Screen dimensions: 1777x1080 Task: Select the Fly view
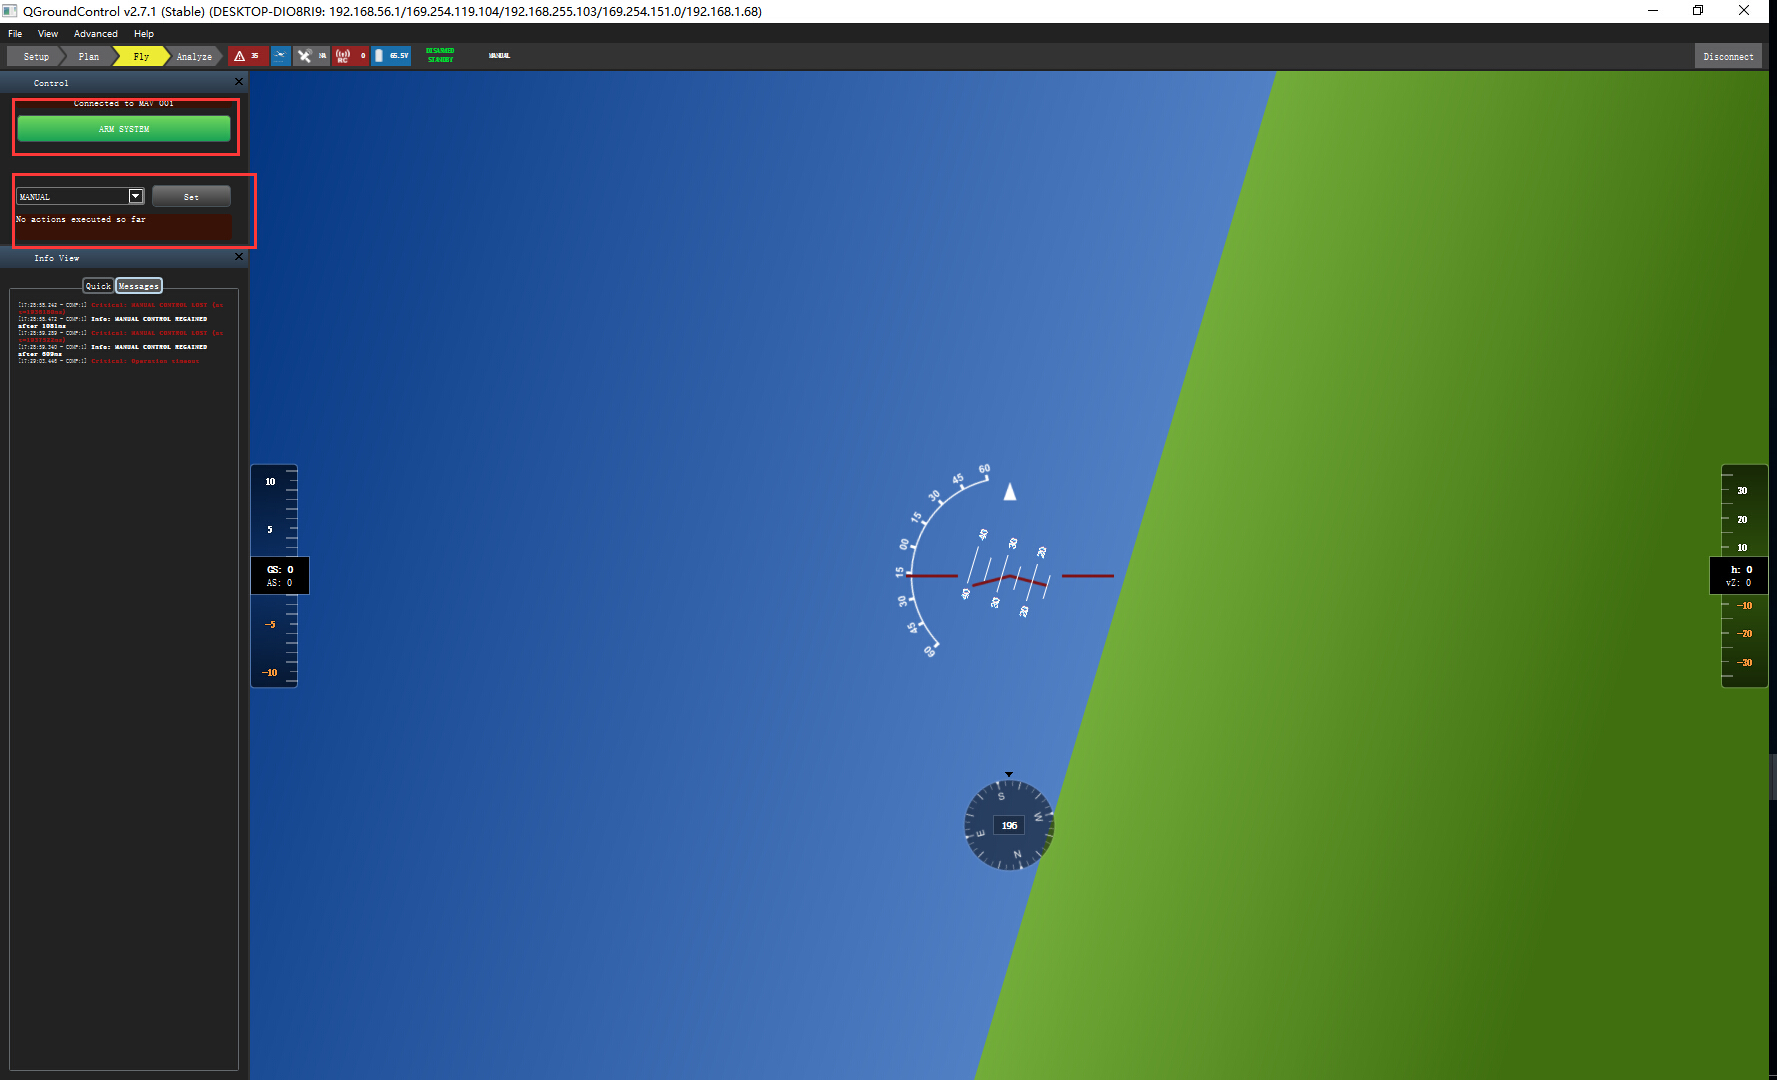141,56
